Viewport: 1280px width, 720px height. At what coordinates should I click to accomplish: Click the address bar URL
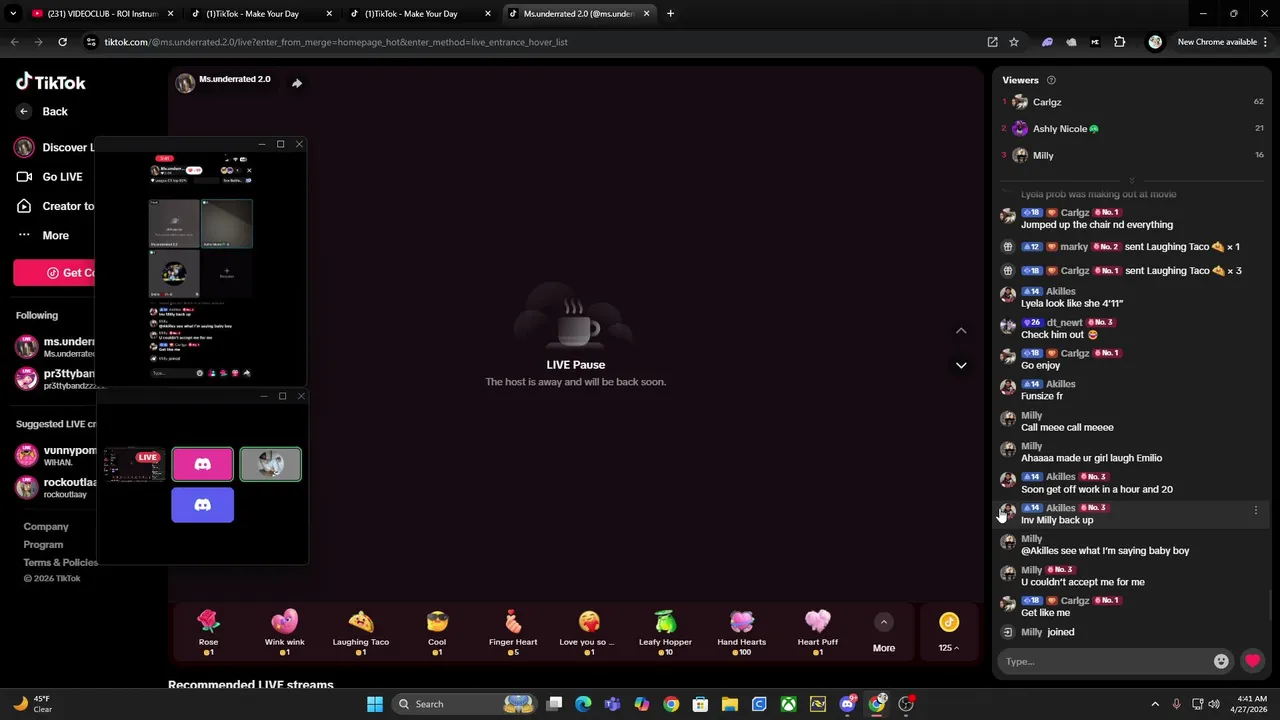336,42
